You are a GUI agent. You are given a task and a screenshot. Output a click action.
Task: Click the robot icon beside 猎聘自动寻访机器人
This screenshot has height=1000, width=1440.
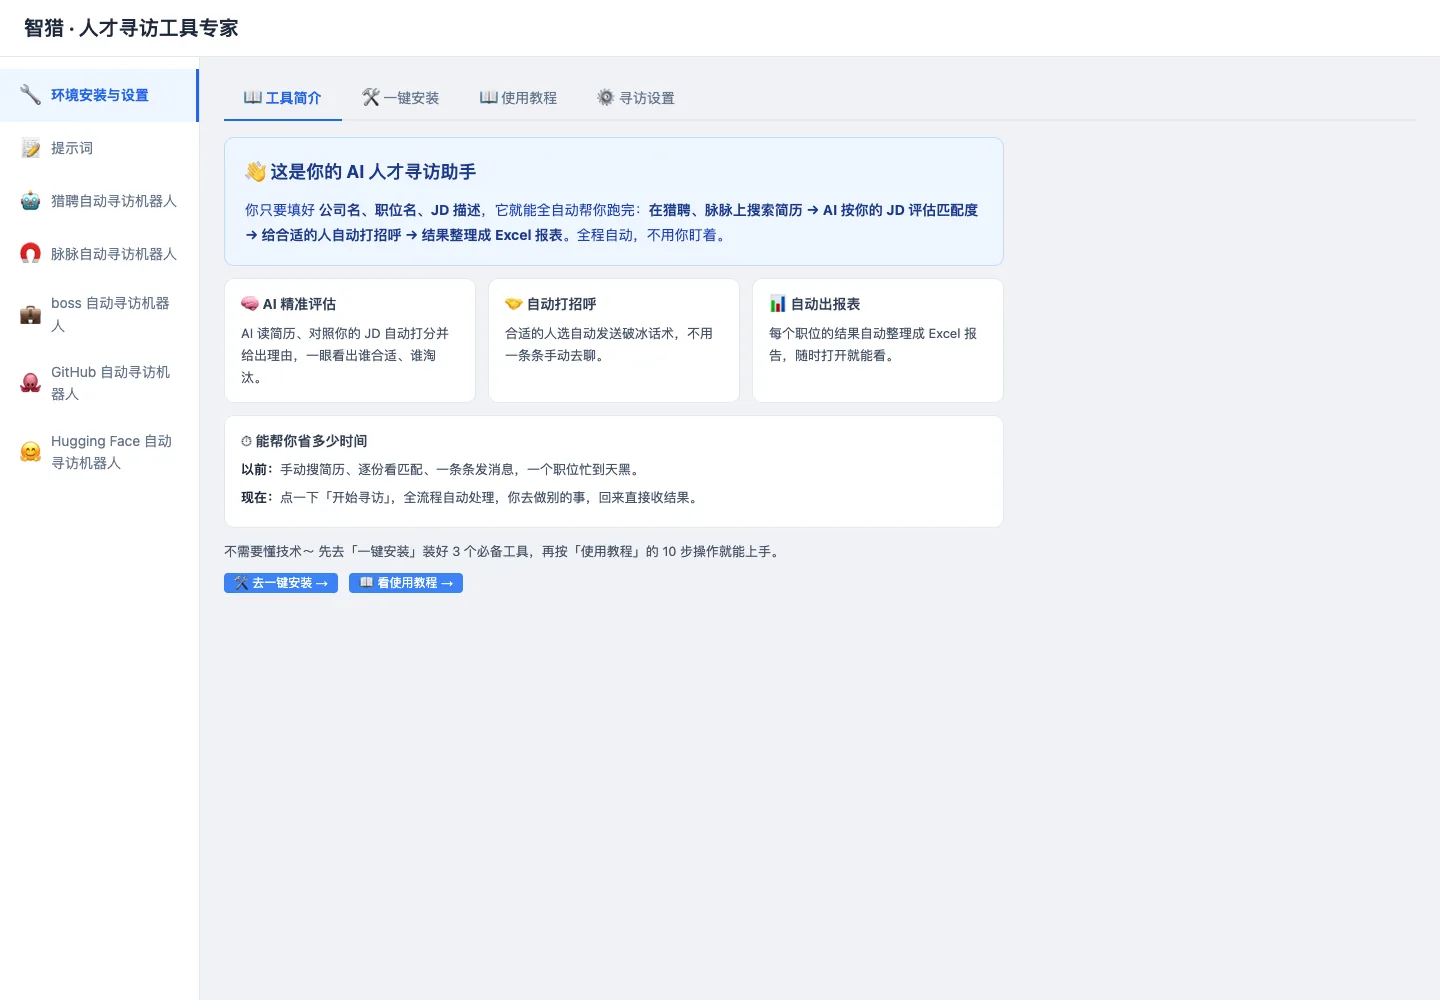tap(31, 201)
